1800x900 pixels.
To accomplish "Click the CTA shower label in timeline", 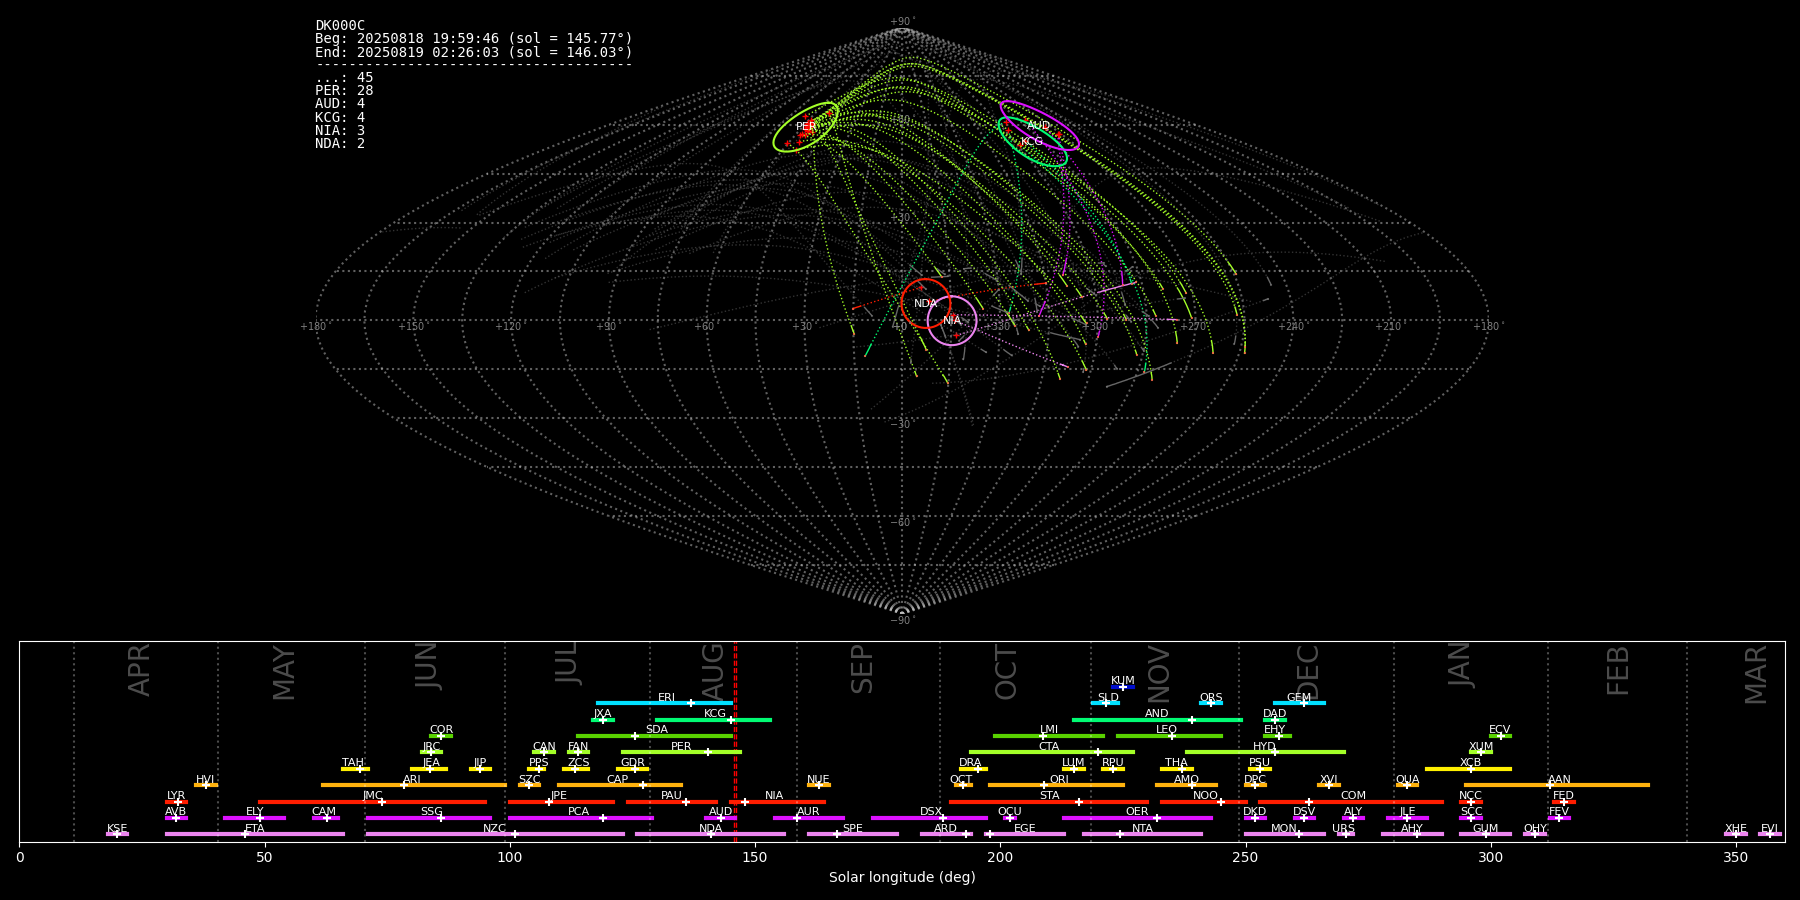I will [1049, 747].
